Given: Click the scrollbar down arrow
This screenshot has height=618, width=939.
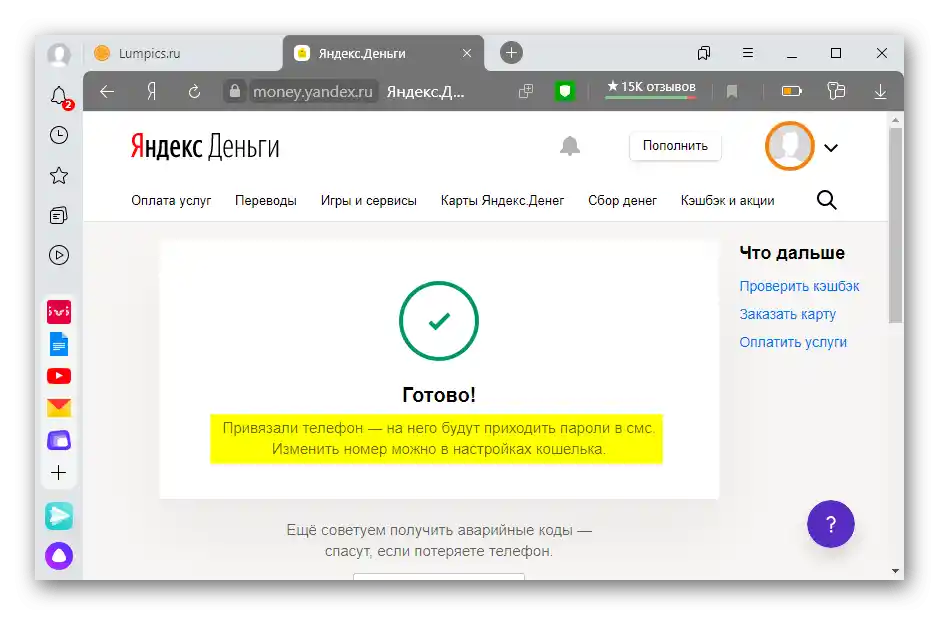Looking at the screenshot, I should click(x=895, y=571).
